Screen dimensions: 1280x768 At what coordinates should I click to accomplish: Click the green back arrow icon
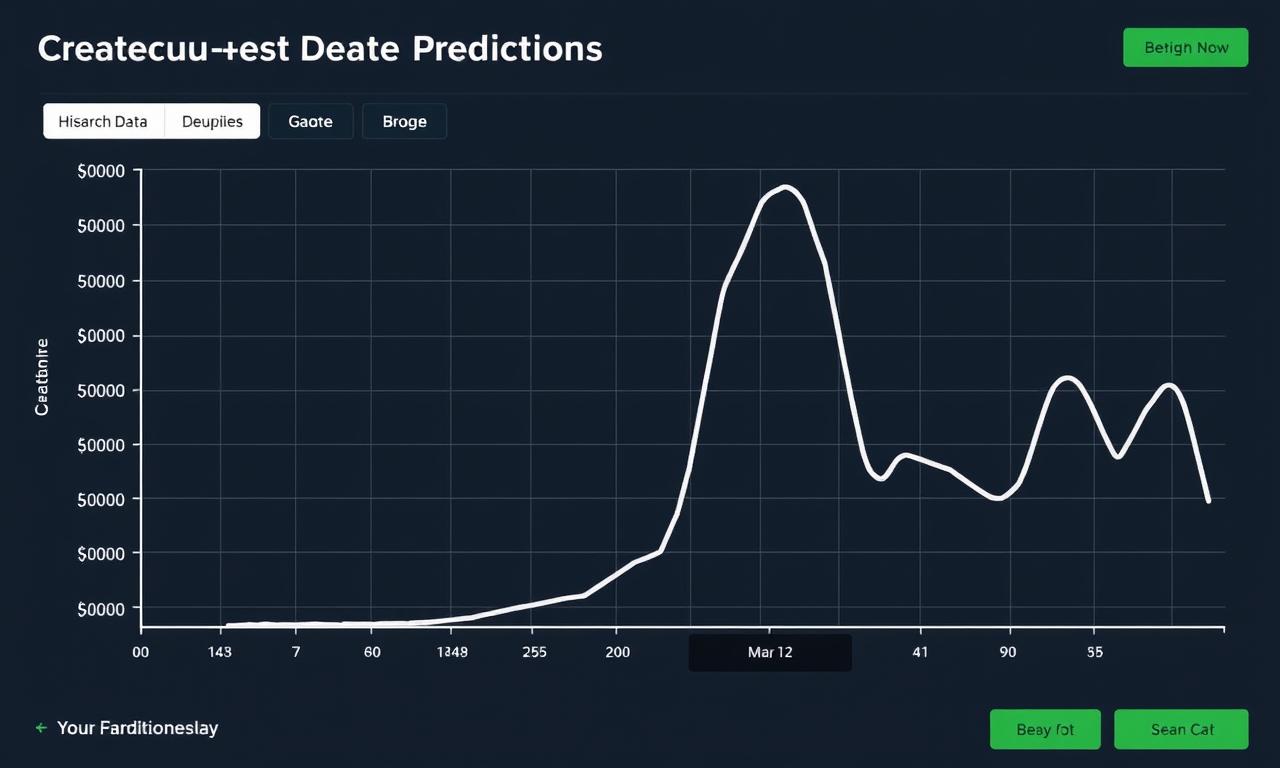[41, 728]
